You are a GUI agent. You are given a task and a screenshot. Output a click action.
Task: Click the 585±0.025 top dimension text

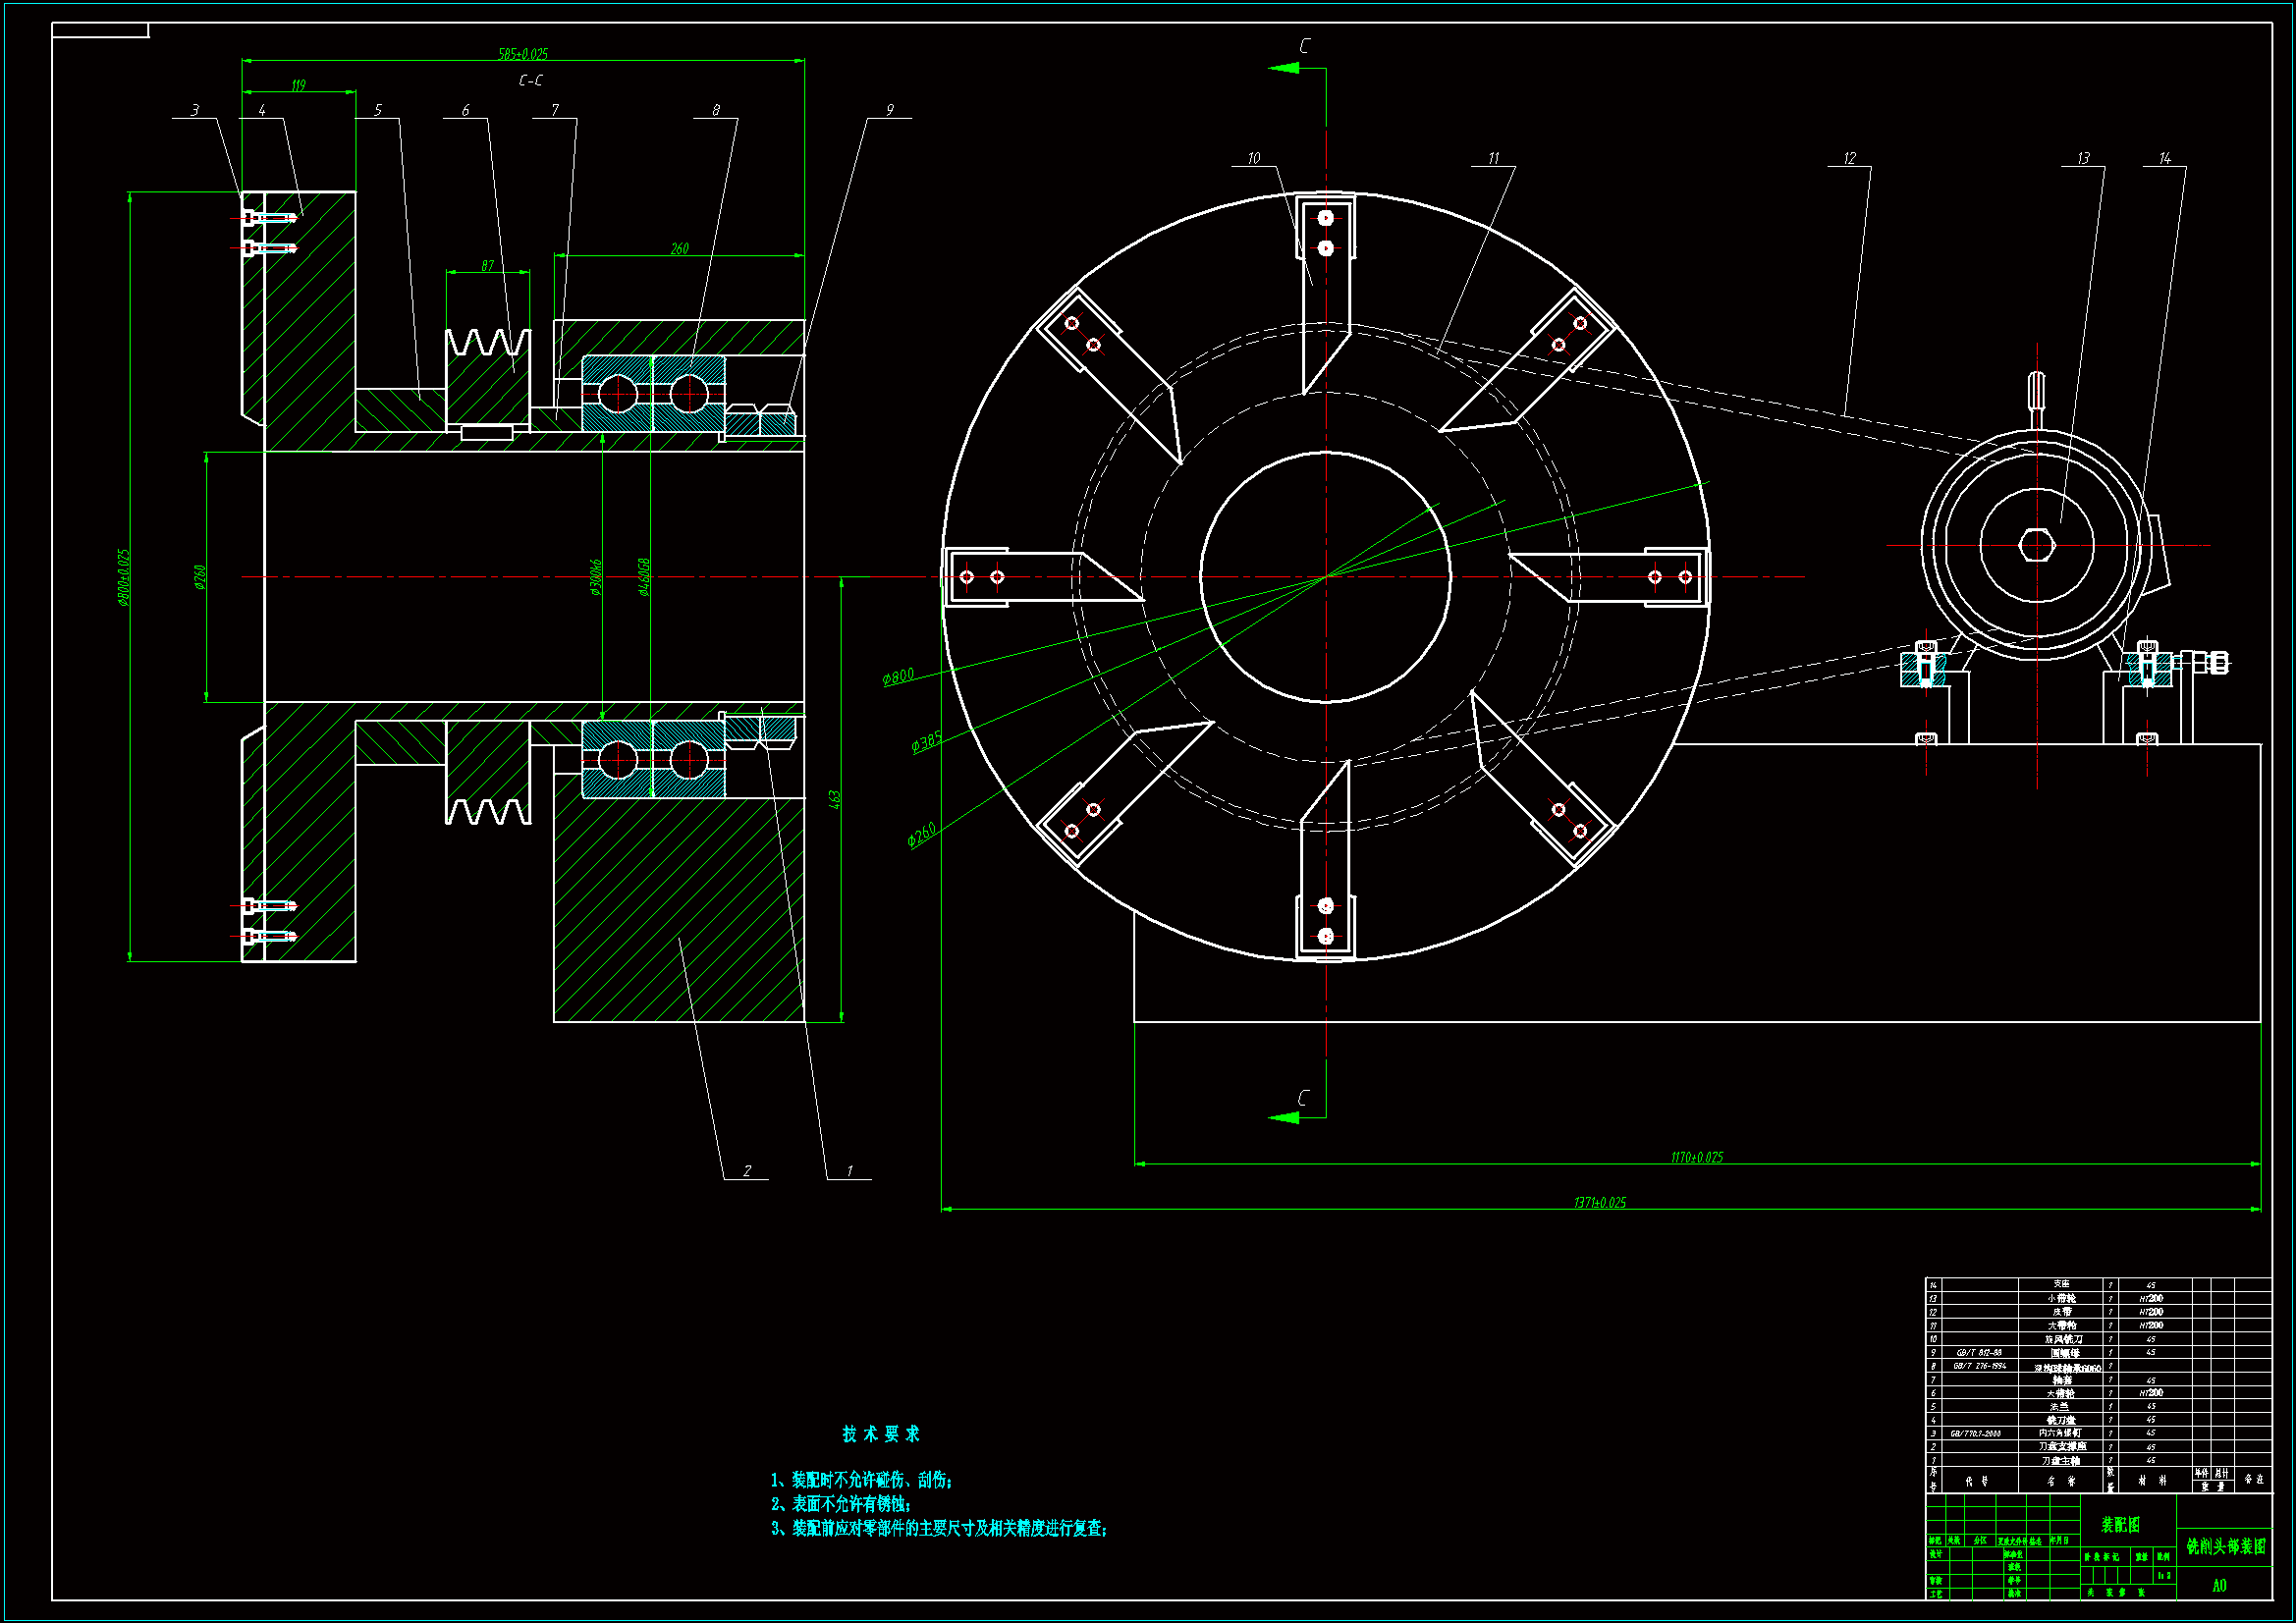(x=523, y=54)
